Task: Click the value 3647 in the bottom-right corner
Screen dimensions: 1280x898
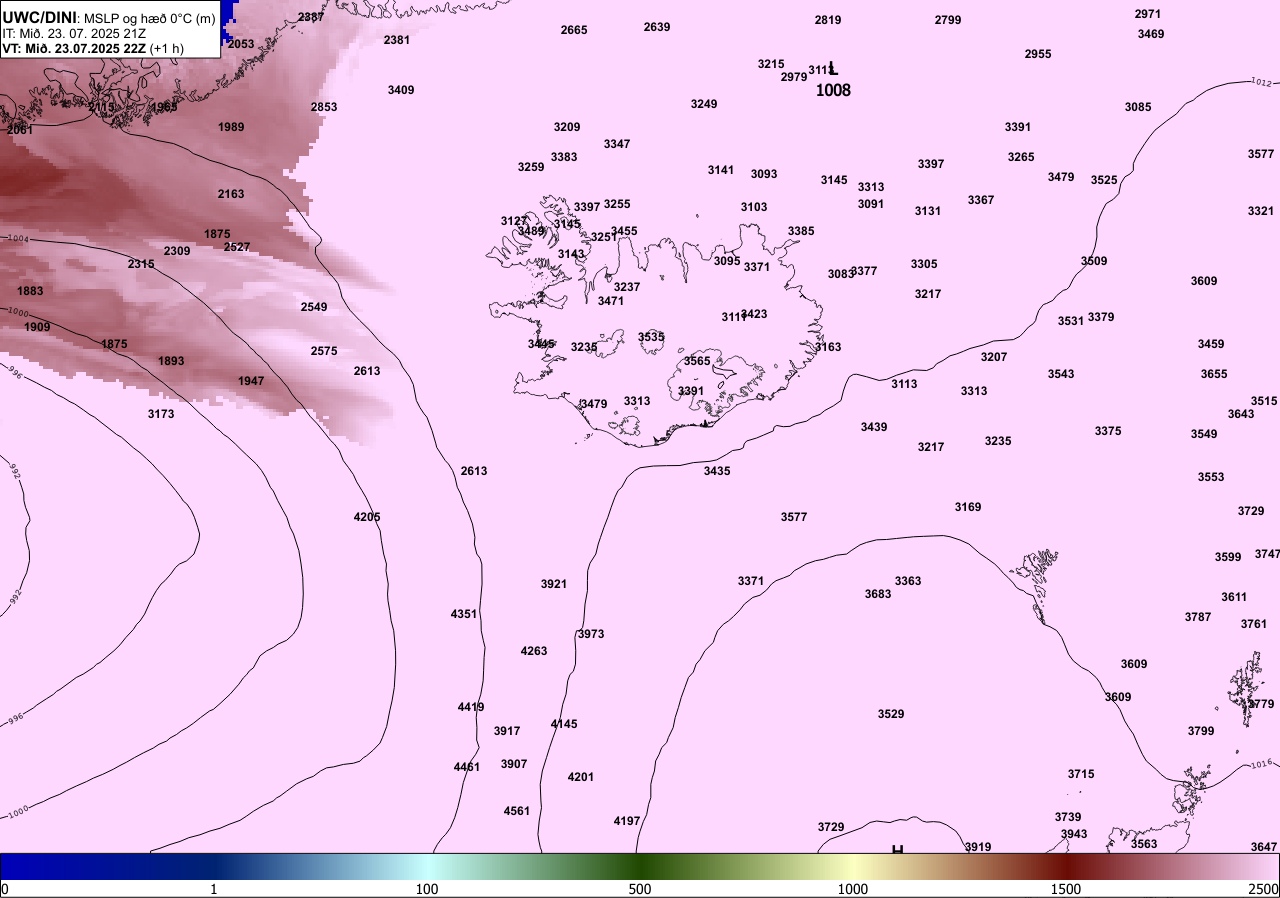Action: [1264, 847]
